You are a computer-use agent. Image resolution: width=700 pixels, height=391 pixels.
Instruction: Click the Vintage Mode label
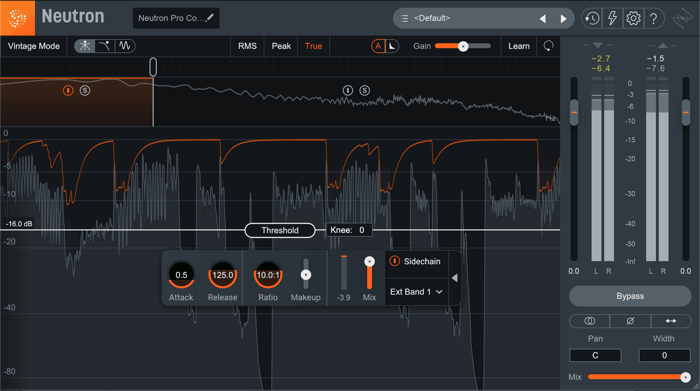(33, 46)
